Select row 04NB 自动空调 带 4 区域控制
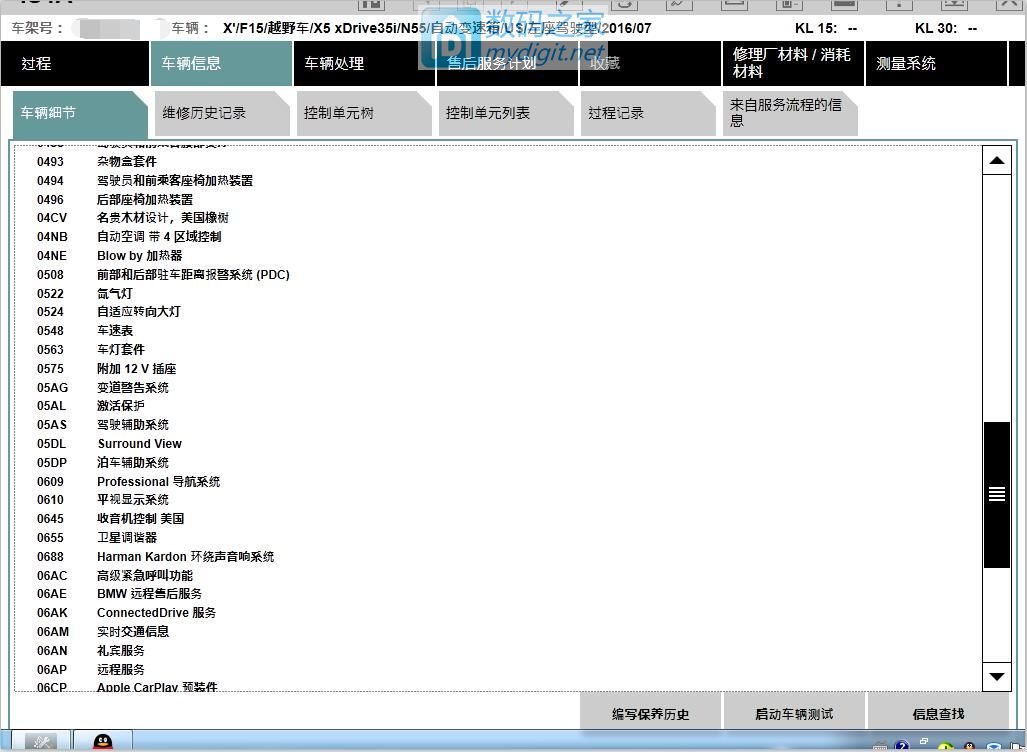The height and width of the screenshot is (752, 1027). tap(129, 236)
